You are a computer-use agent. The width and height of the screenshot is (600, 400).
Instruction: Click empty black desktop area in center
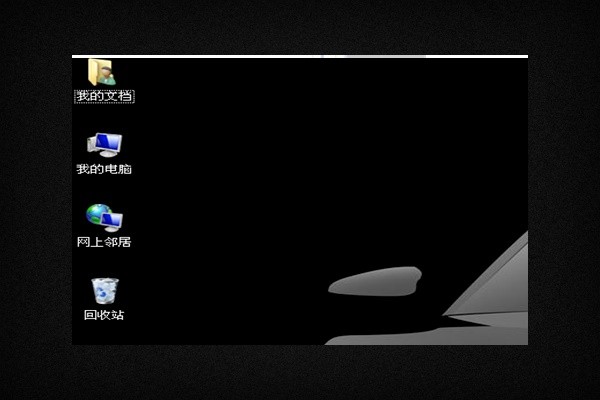click(300, 180)
